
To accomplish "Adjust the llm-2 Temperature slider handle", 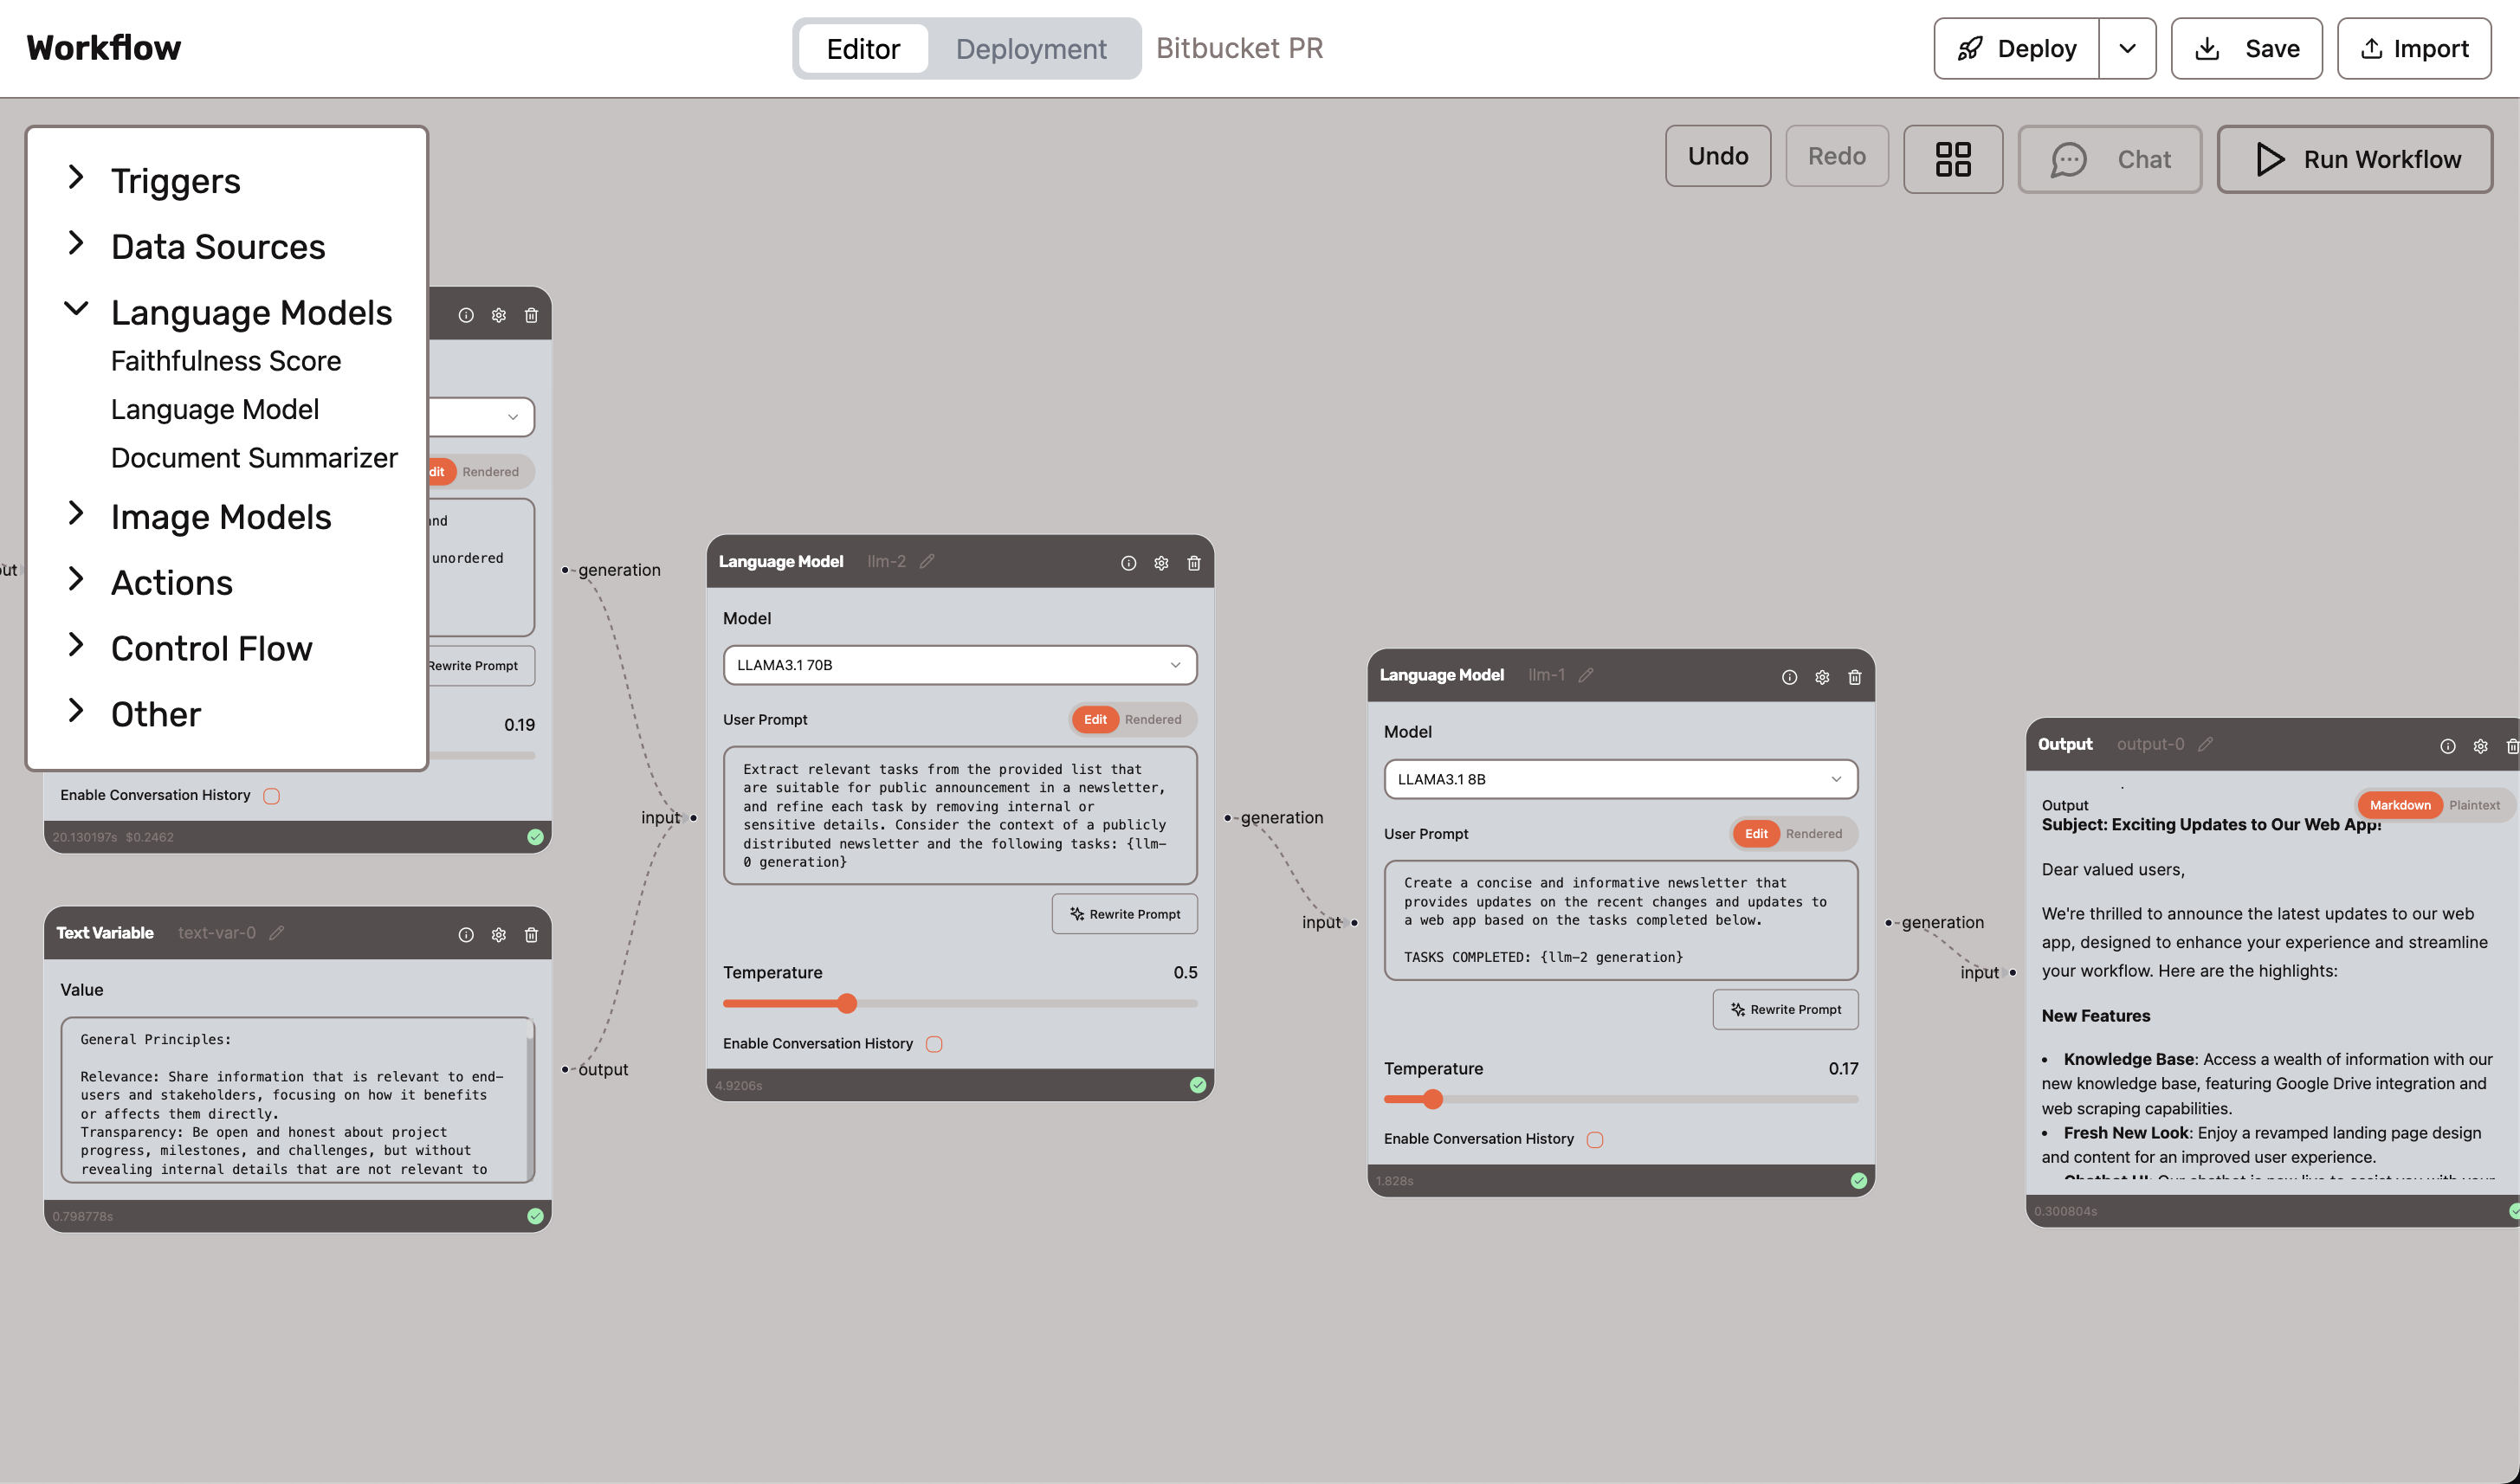I will tap(847, 1003).
